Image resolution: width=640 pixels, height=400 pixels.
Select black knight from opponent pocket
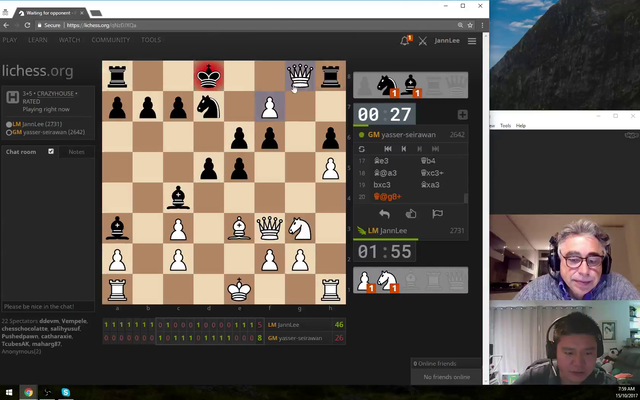point(387,85)
